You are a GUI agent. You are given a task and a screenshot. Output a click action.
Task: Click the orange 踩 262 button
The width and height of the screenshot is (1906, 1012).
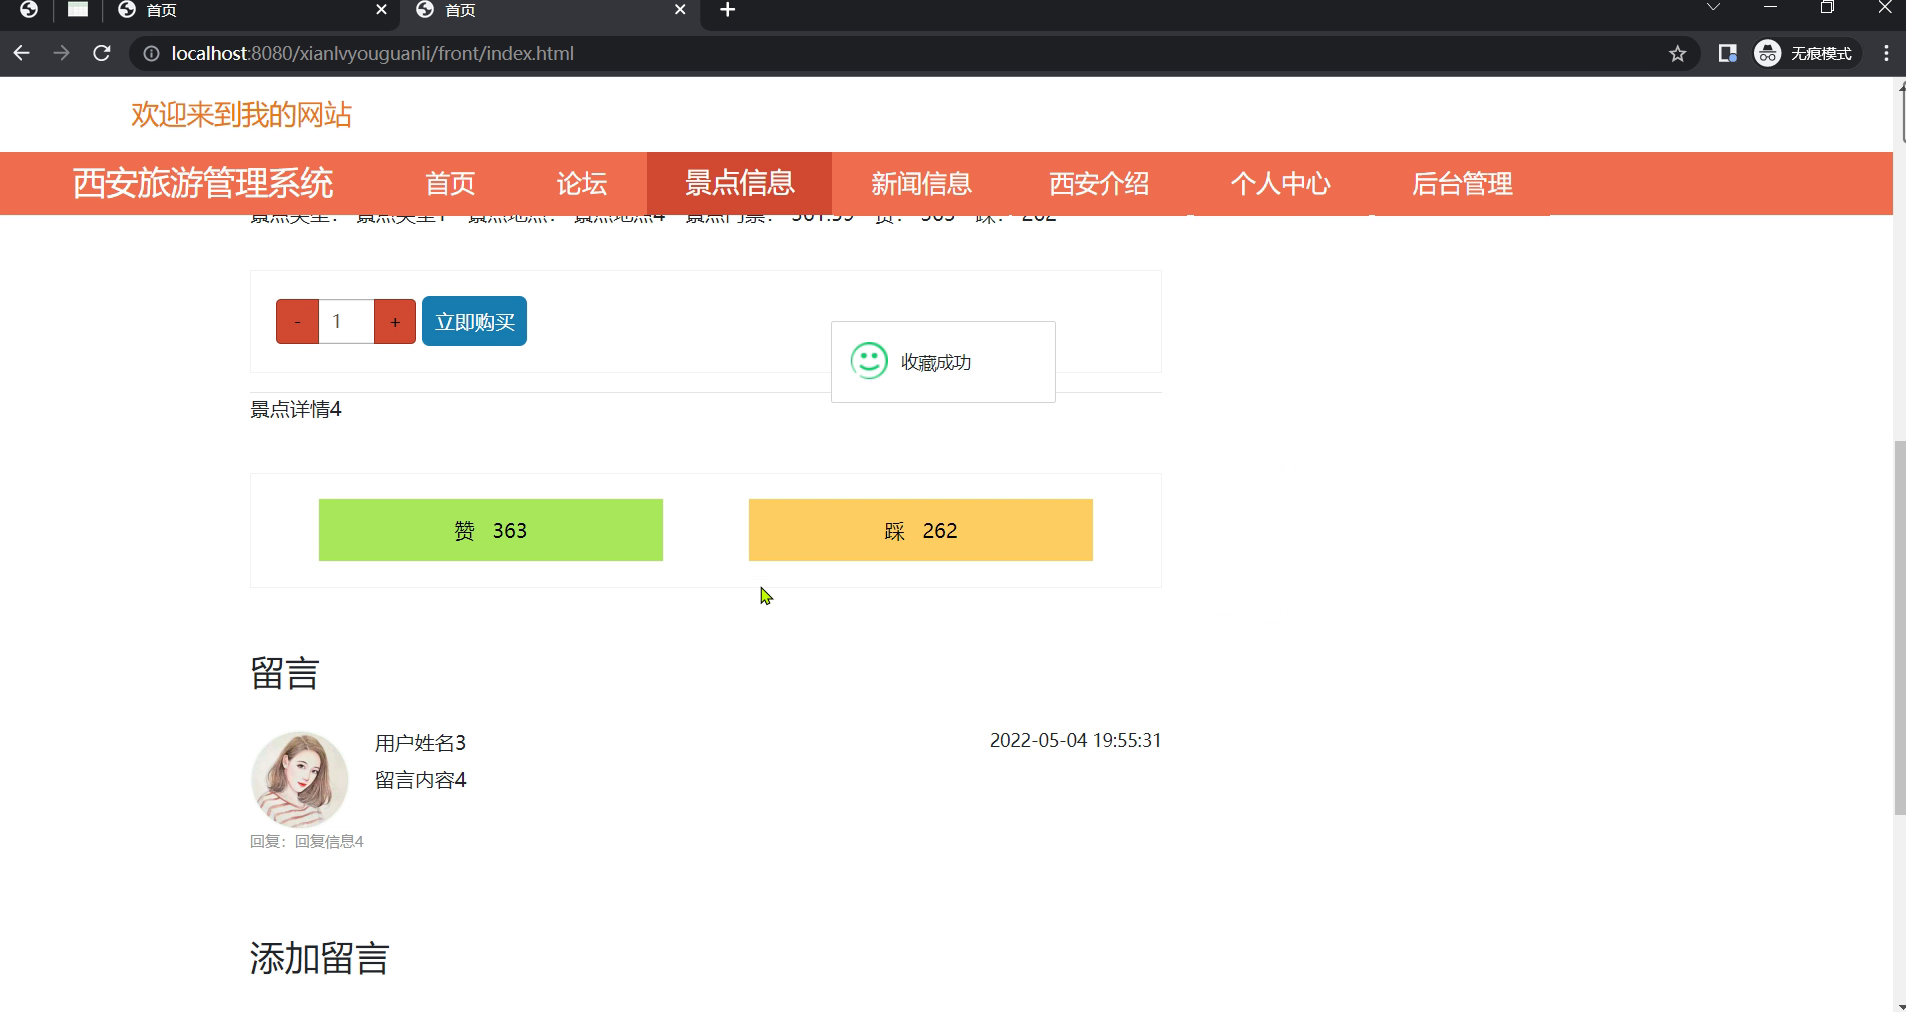(x=921, y=530)
